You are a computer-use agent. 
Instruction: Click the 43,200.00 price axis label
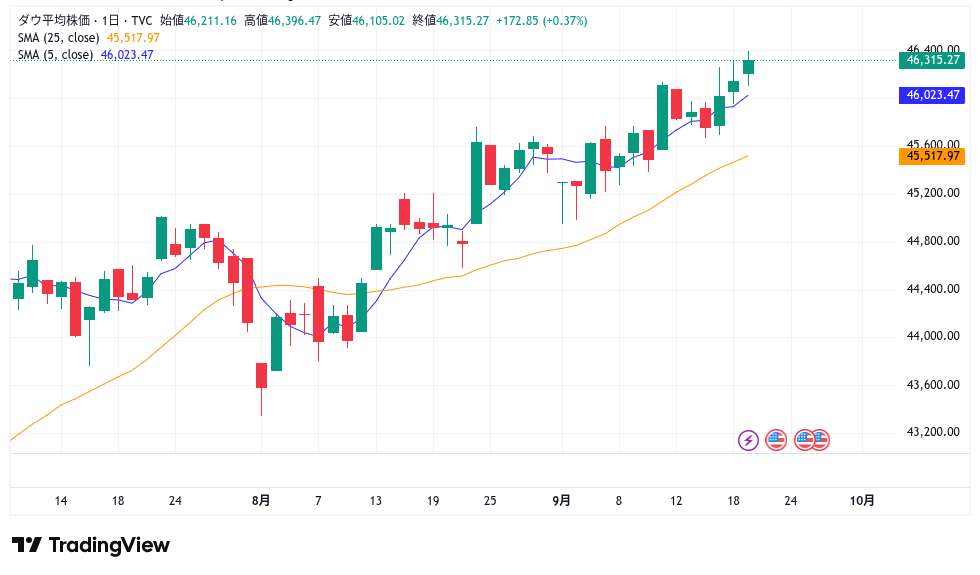[932, 433]
